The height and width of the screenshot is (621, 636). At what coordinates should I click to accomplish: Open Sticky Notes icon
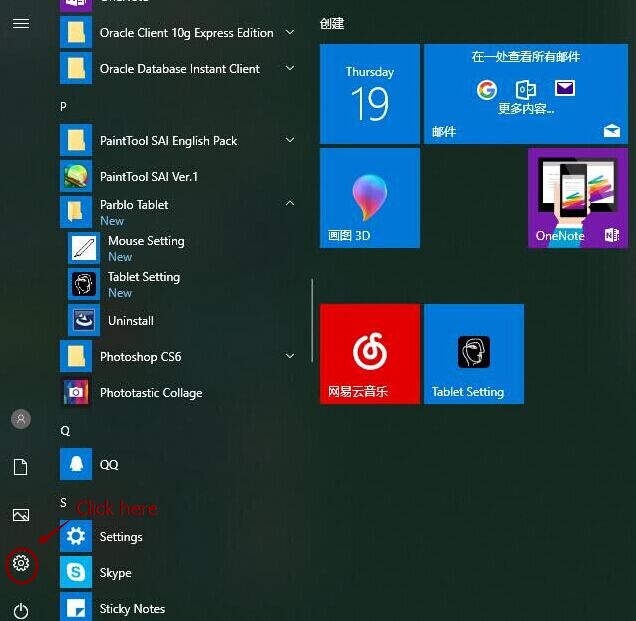76,607
